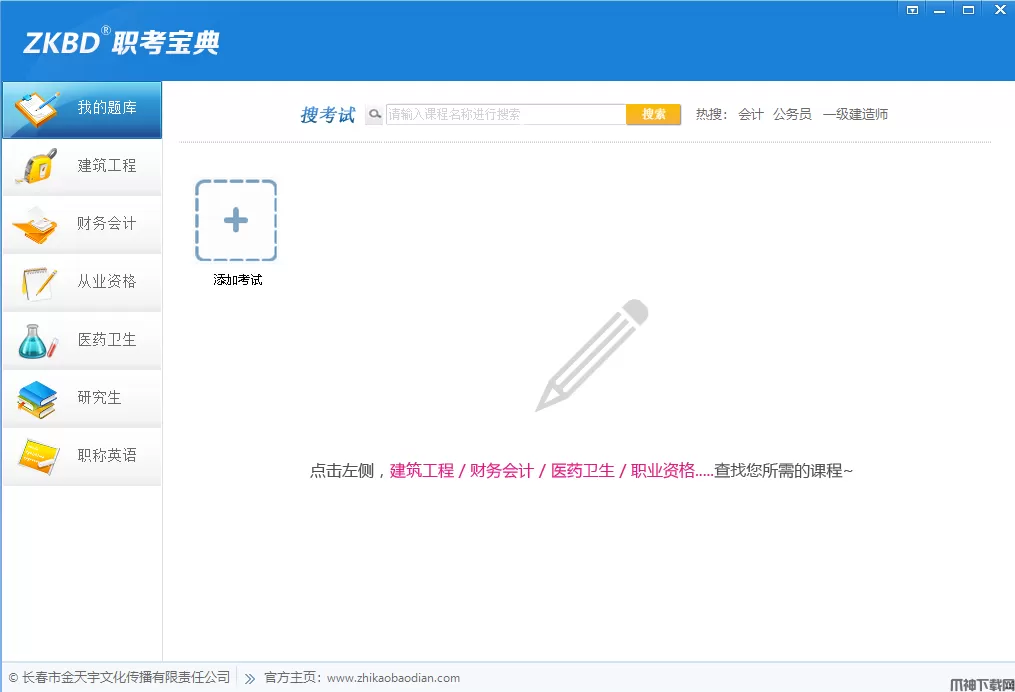The width and height of the screenshot is (1015, 692).
Task: Select hot search term 公务员
Action: pos(792,115)
